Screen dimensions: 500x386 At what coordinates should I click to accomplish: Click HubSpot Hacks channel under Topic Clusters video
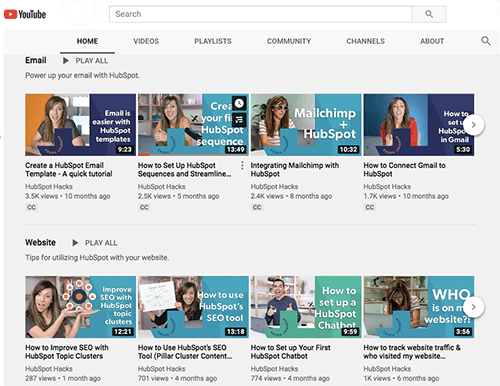pyautogui.click(x=49, y=369)
